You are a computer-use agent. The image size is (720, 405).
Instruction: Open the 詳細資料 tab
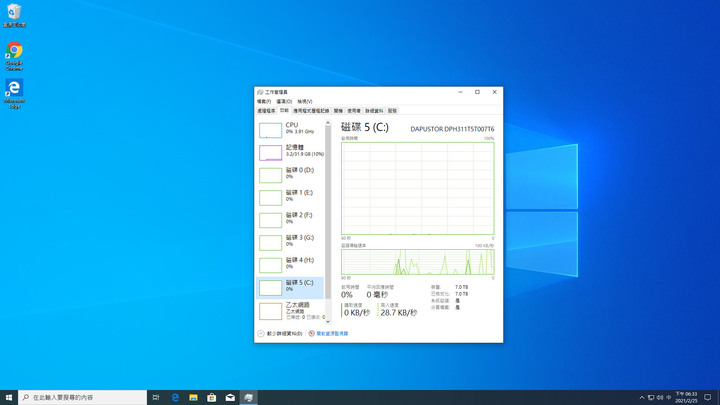[x=374, y=111]
